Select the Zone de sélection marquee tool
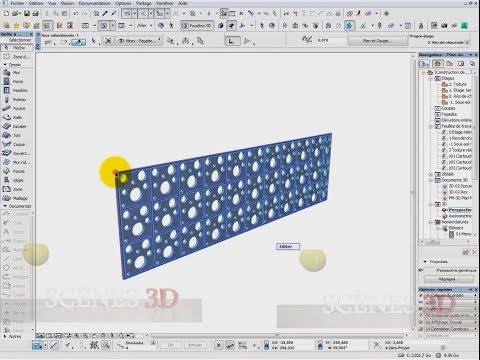Screen dimensions: 480x360 click(17, 57)
